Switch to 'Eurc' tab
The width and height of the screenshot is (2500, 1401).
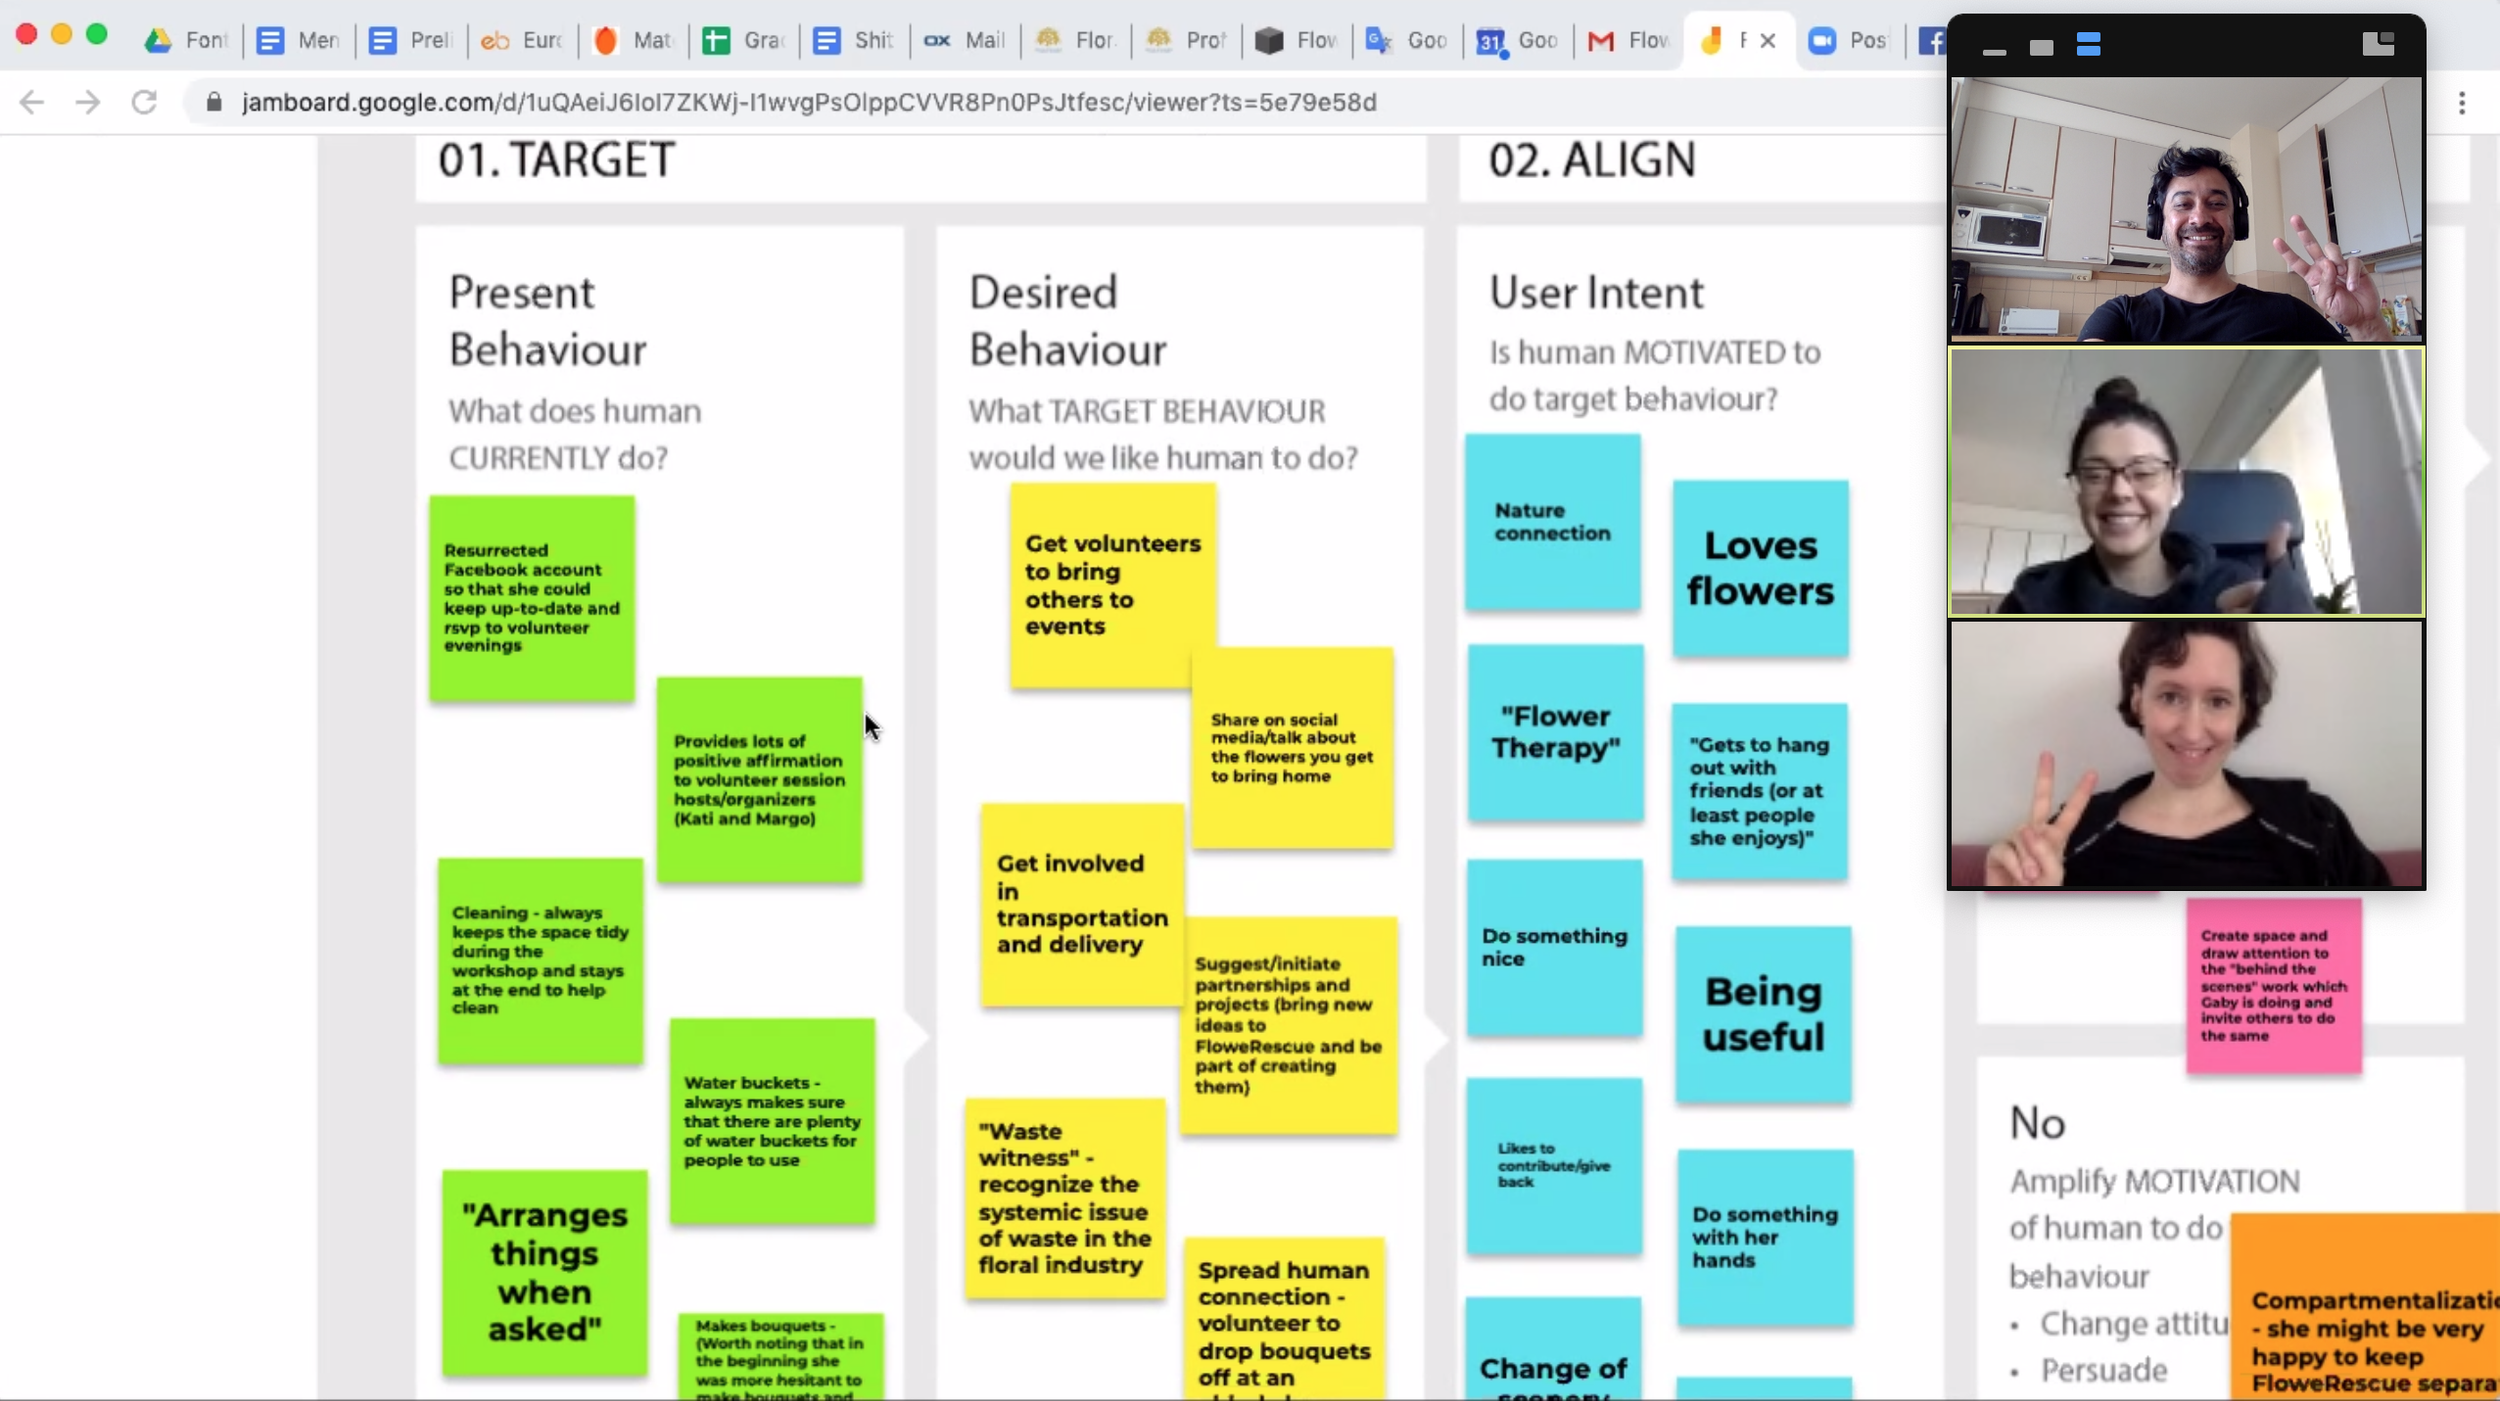[522, 40]
